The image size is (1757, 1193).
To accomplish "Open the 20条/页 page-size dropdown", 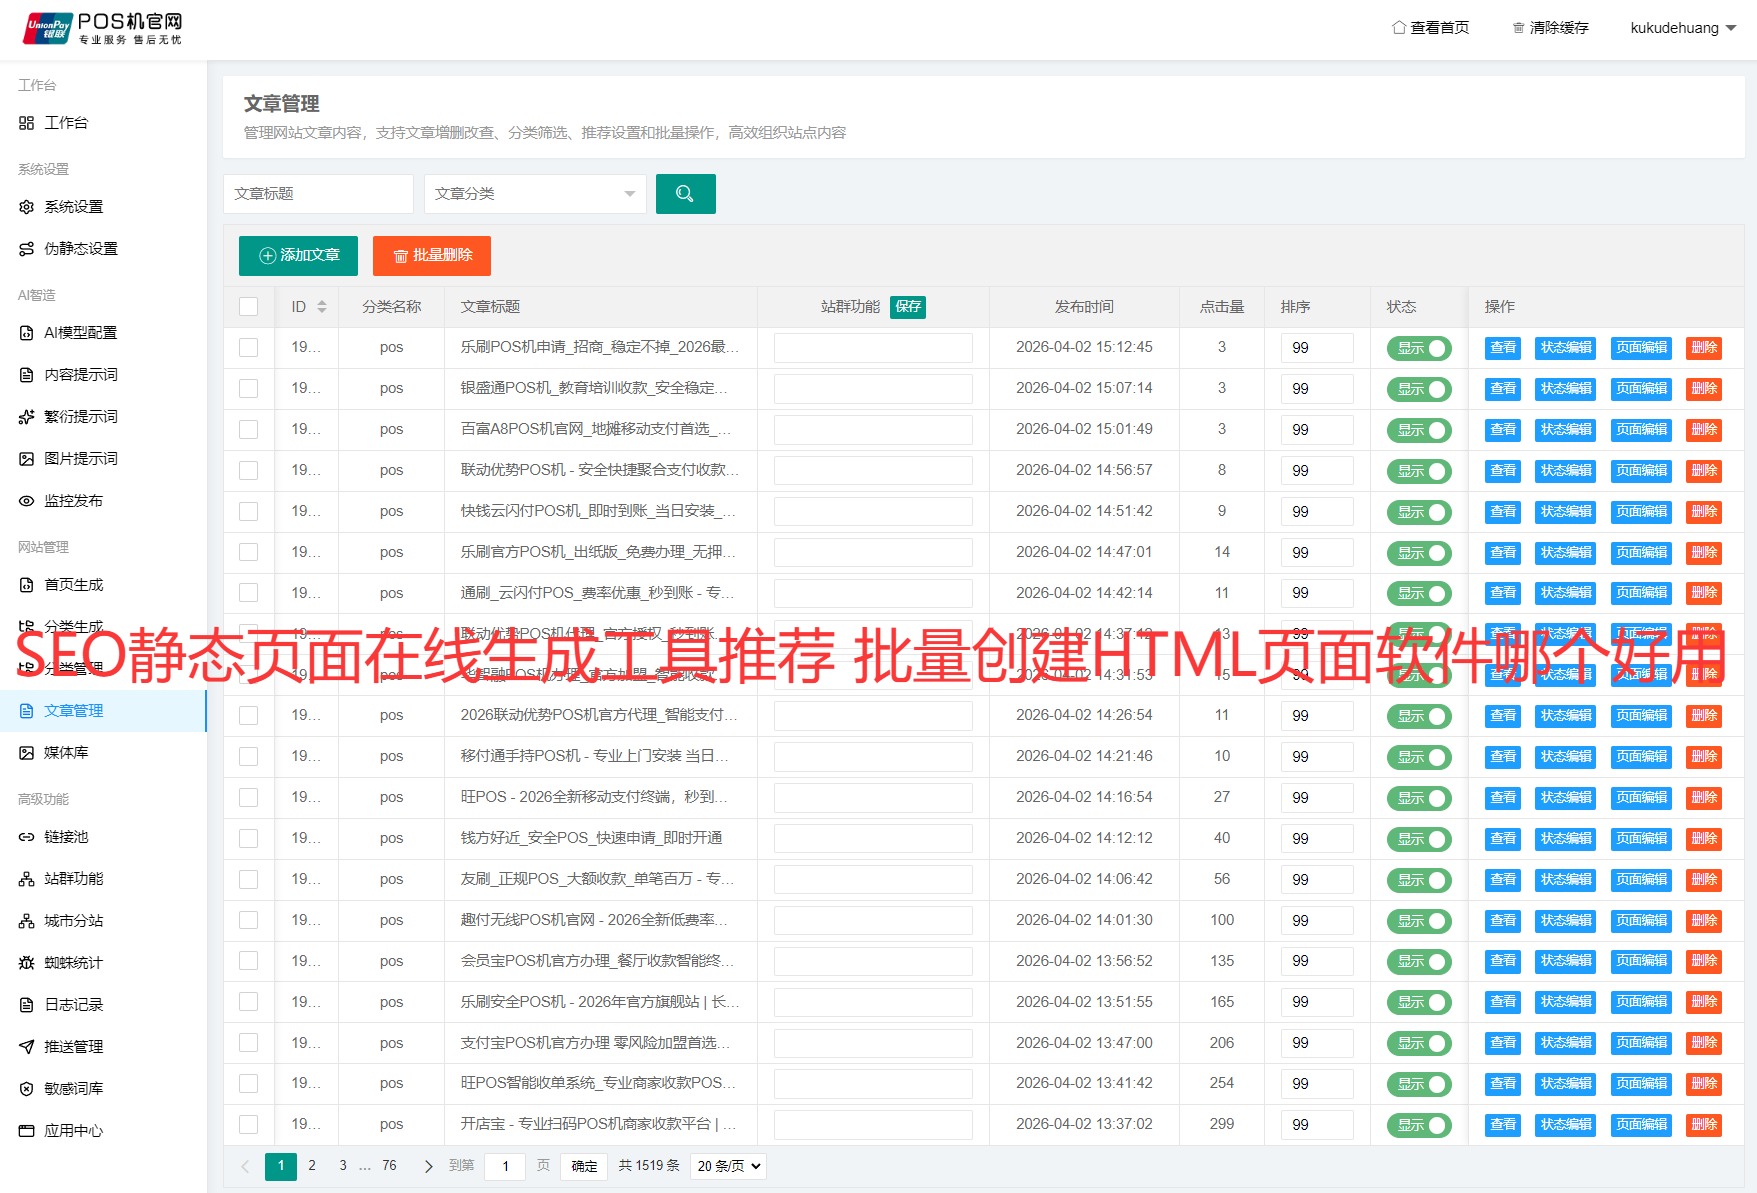I will (x=727, y=1165).
